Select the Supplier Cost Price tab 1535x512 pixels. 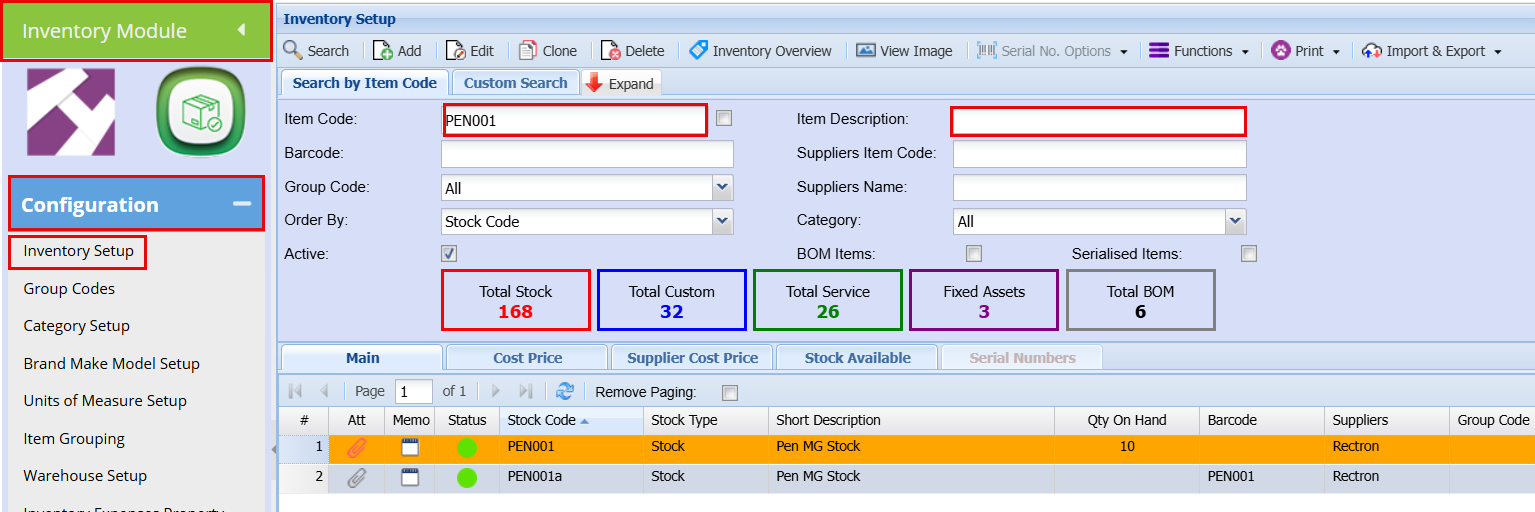692,357
